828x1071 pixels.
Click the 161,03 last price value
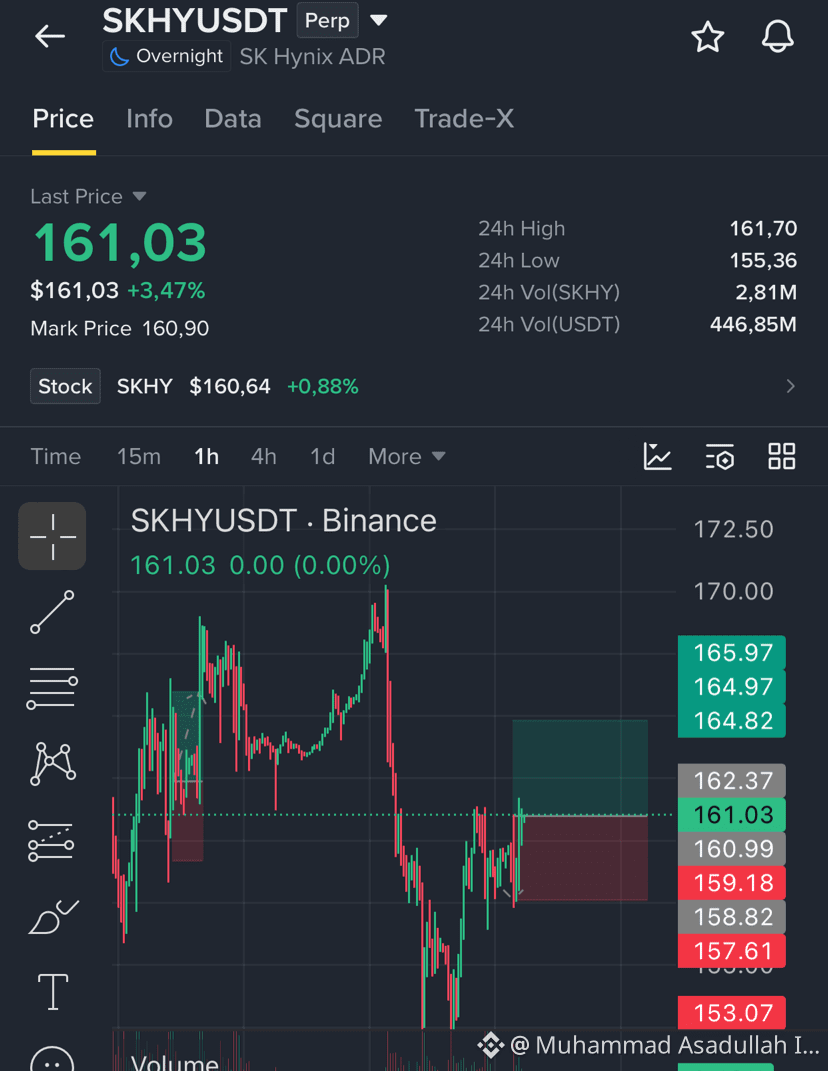point(120,243)
